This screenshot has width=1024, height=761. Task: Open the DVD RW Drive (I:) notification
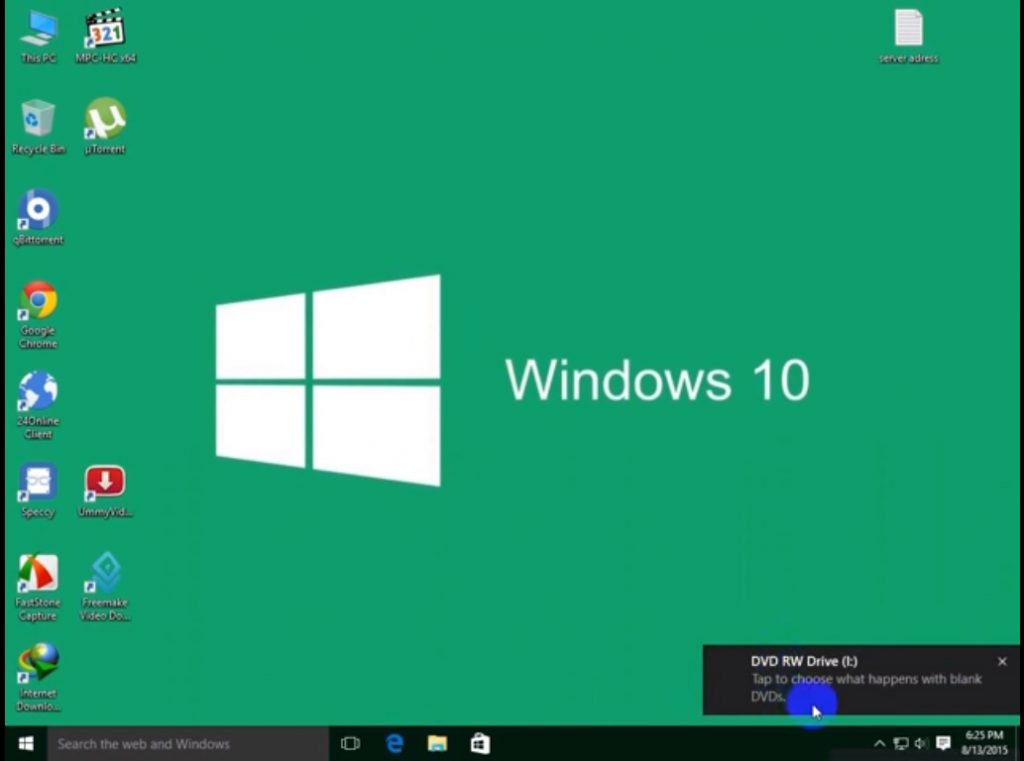coord(861,679)
